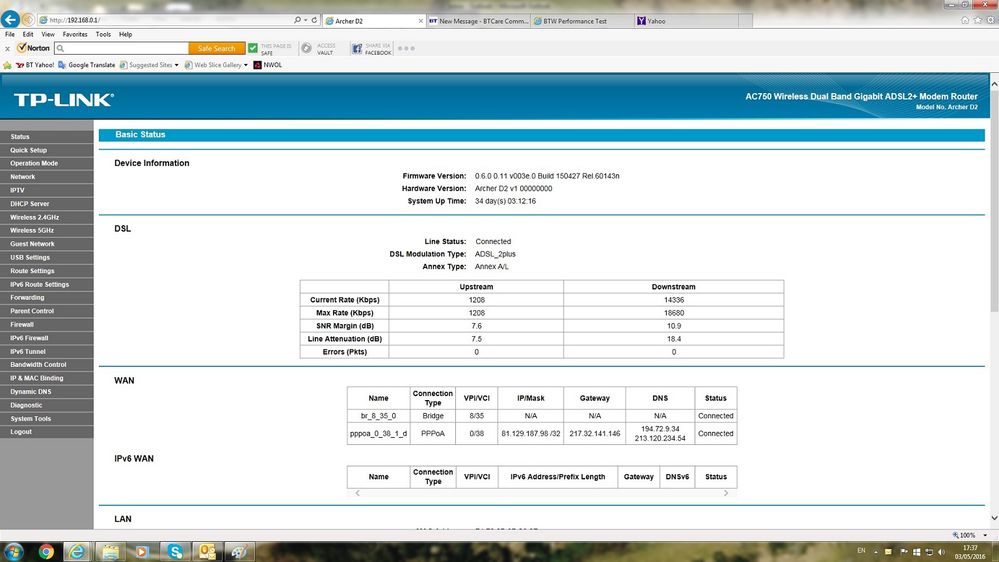Click the Share via Facebook icon
Screen dimensions: 999x562
pos(357,48)
